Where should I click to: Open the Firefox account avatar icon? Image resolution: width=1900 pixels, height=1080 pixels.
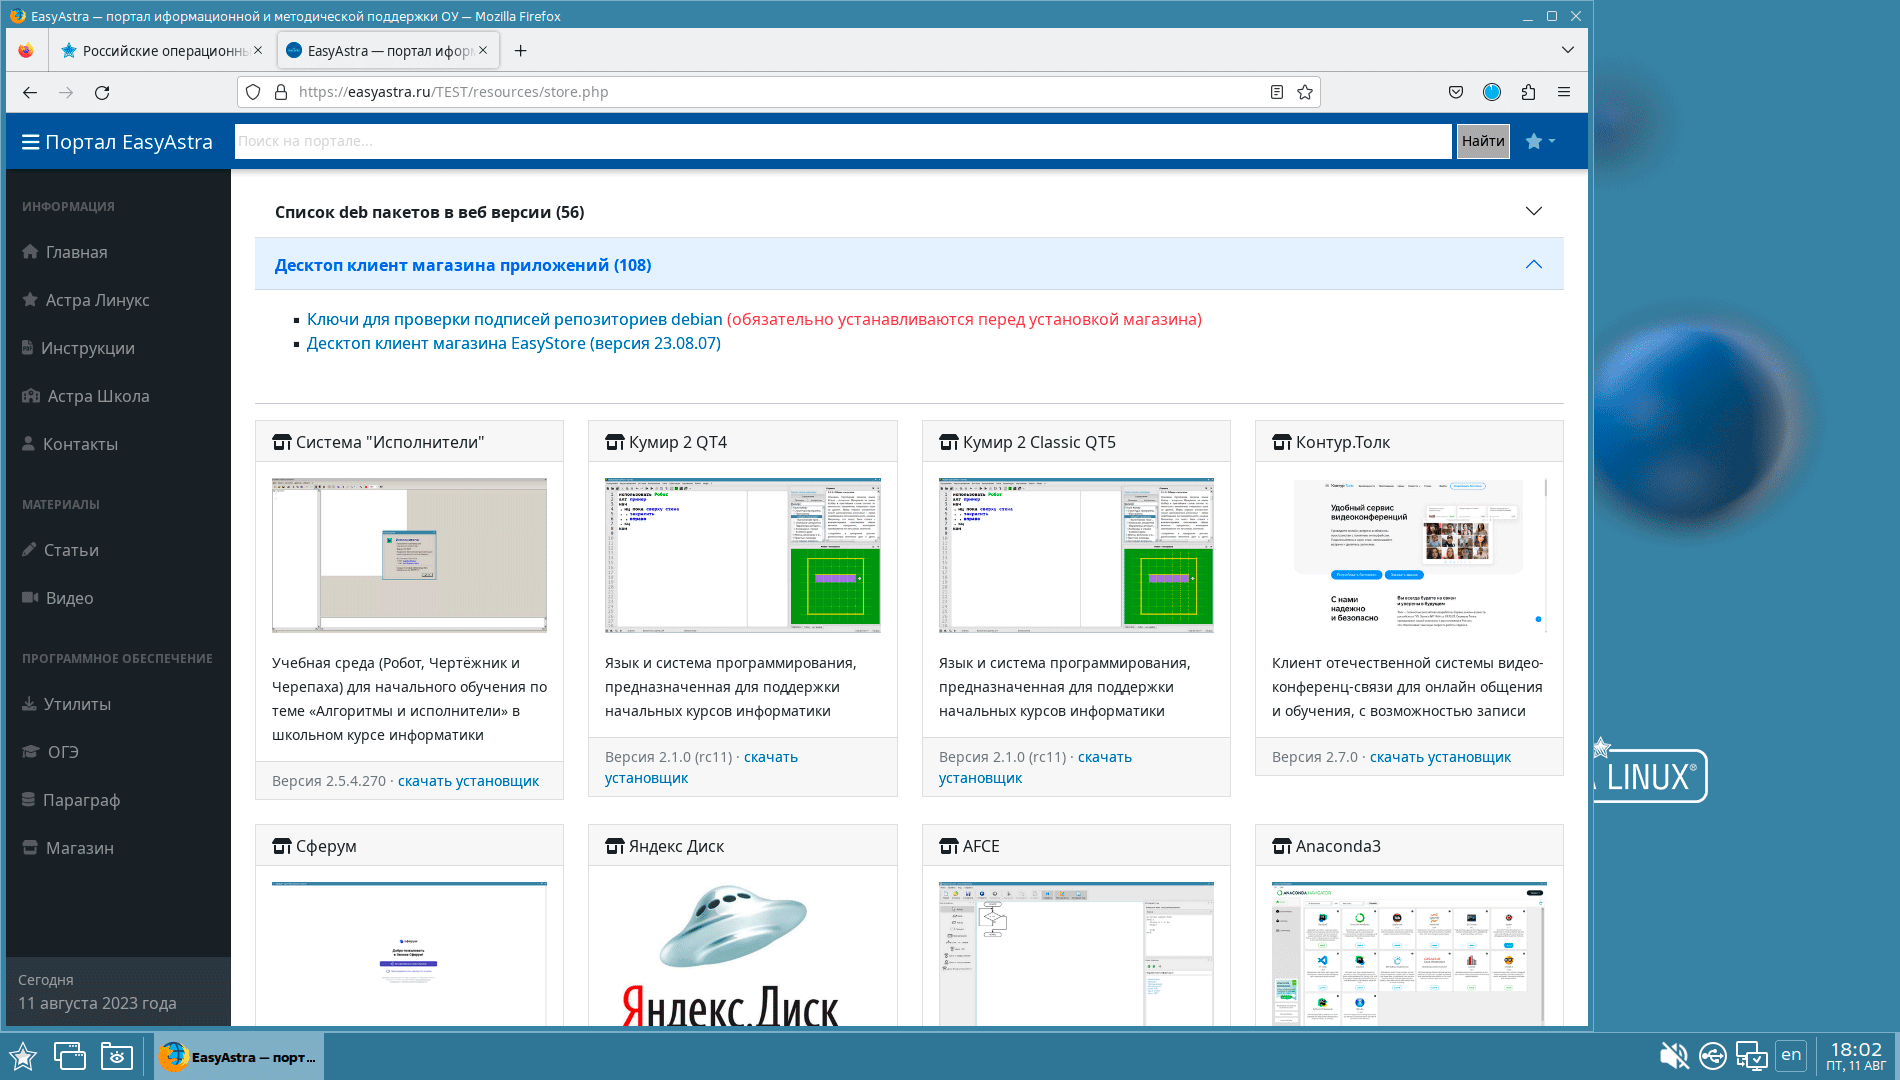pyautogui.click(x=1492, y=92)
